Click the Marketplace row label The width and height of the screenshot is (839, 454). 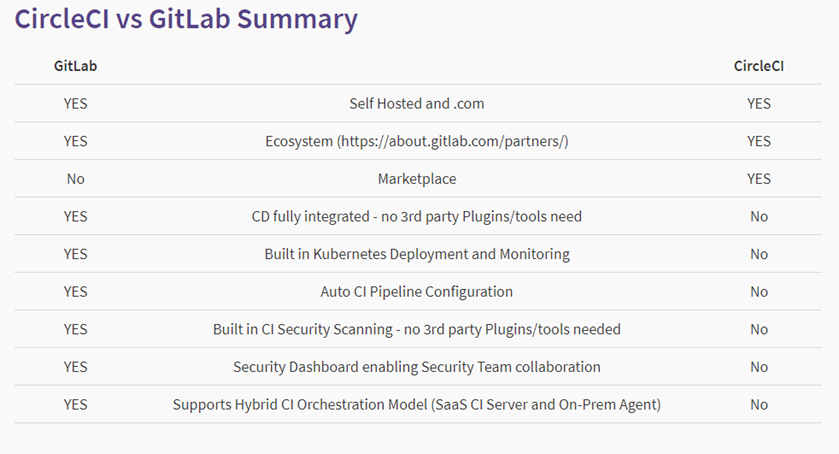(x=416, y=178)
